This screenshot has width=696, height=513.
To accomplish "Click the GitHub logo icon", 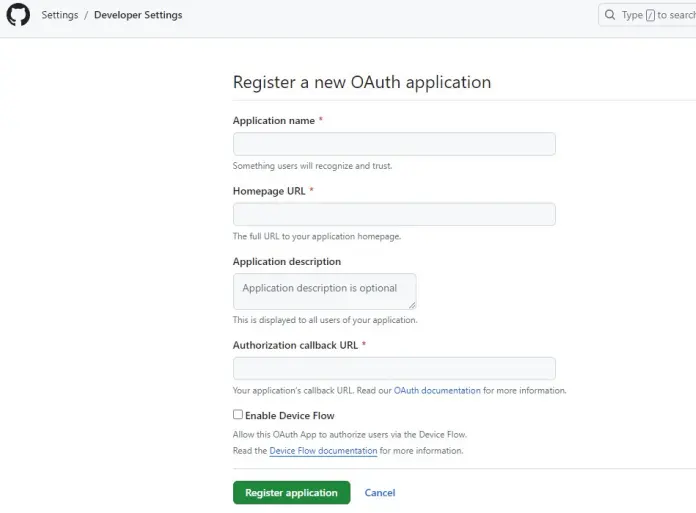I will 18,16.
